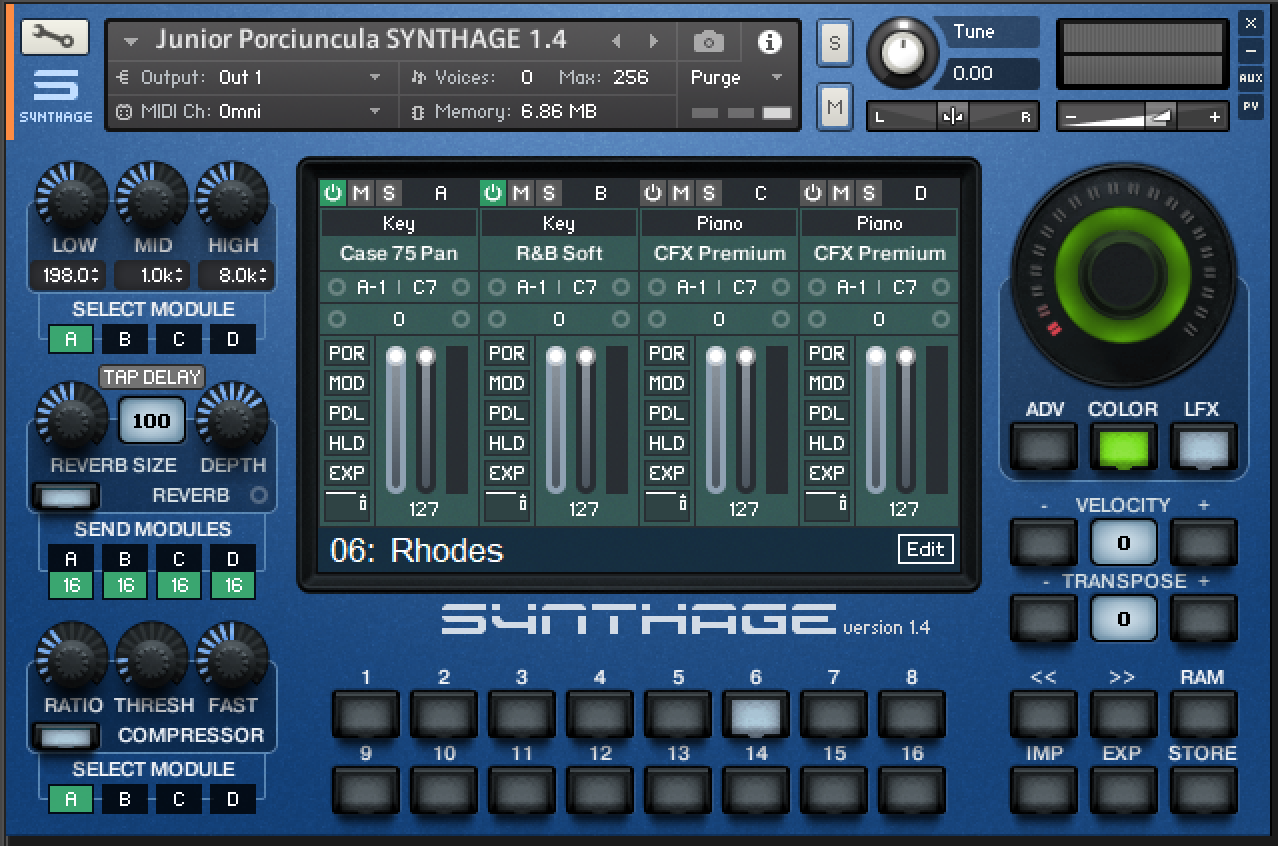This screenshot has height=846, width=1278.
Task: Click the green COLOR button
Action: [1123, 446]
